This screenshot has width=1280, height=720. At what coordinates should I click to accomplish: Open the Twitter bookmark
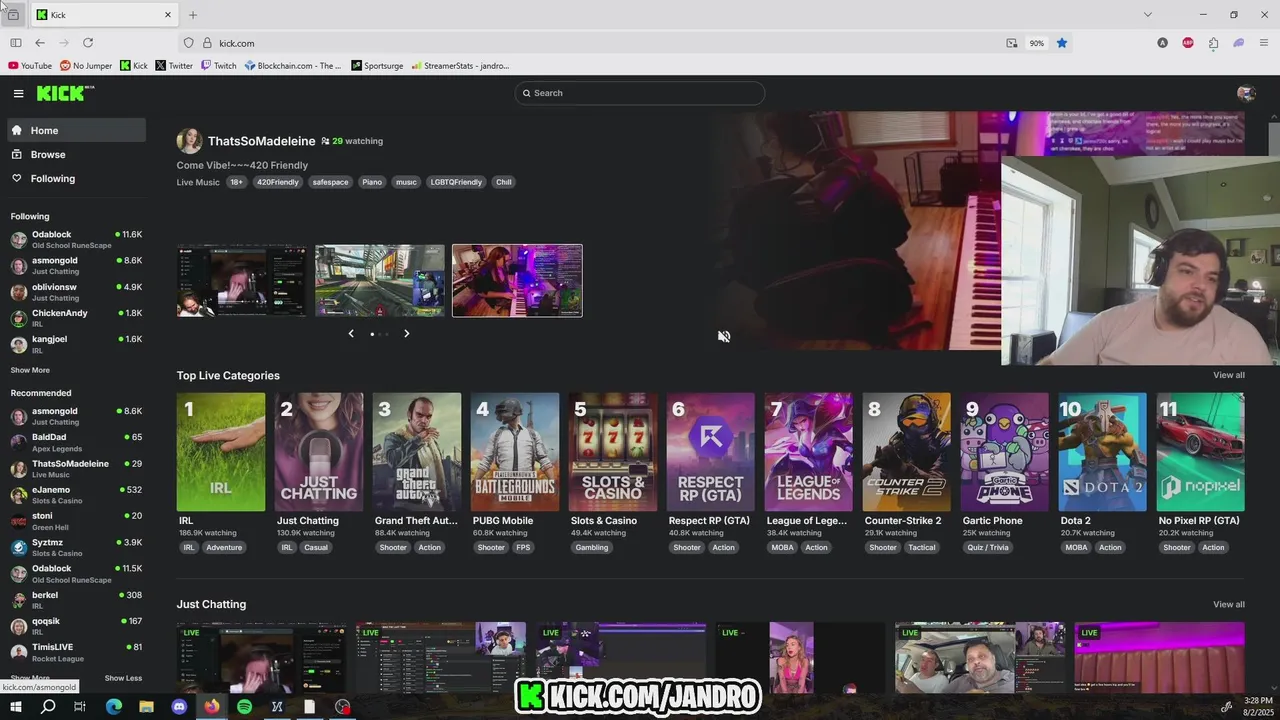click(x=174, y=66)
